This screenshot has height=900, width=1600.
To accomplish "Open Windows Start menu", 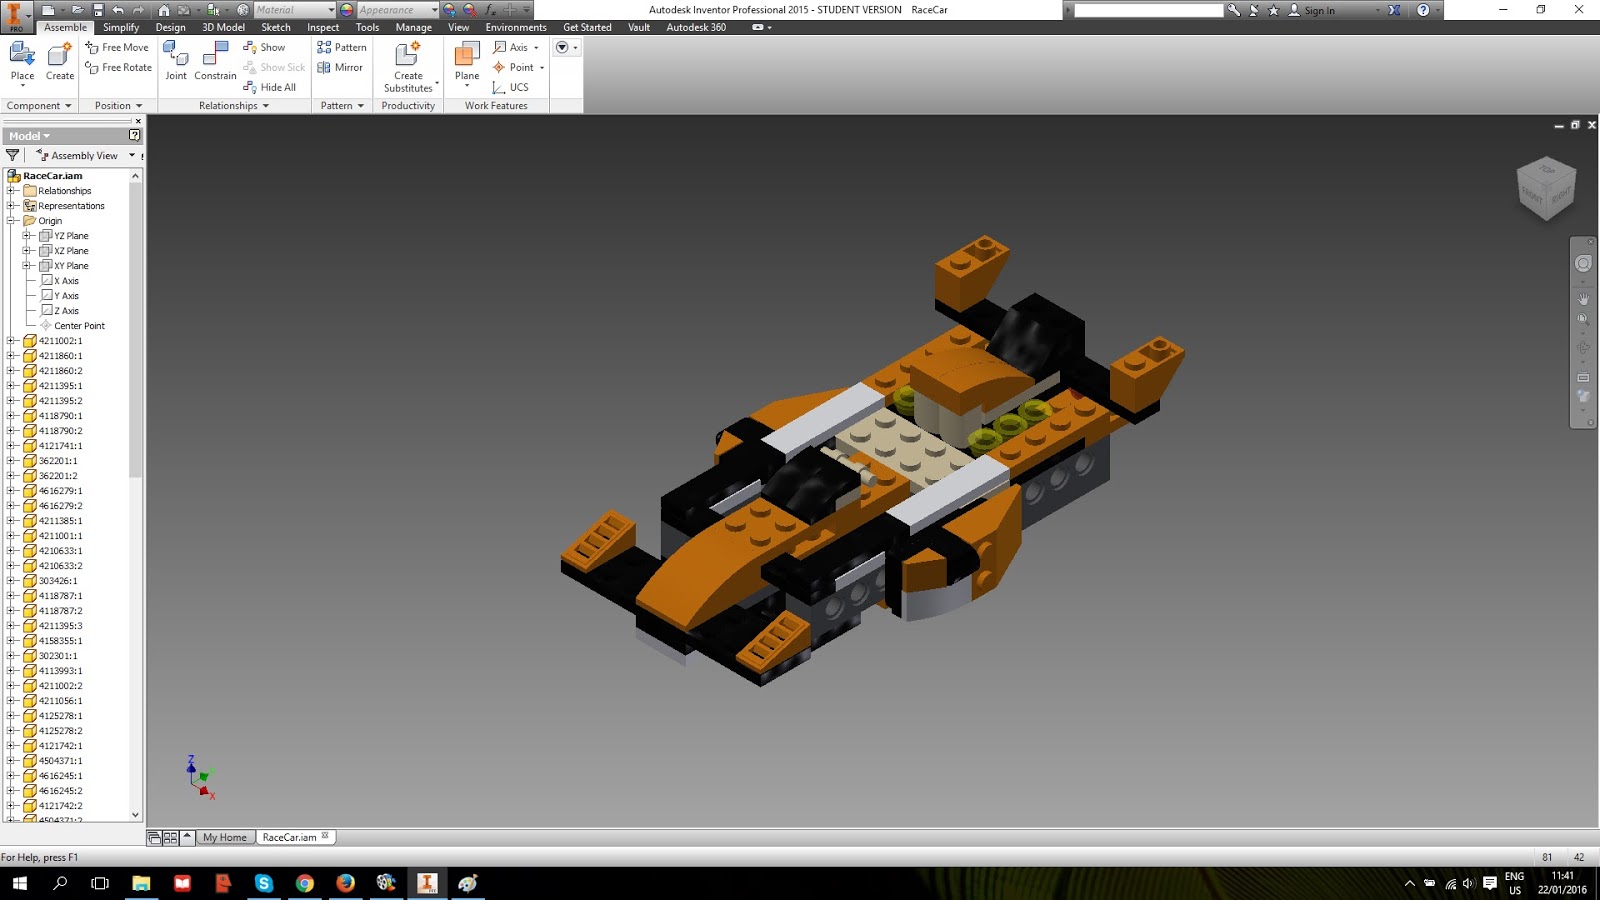I will pyautogui.click(x=20, y=883).
